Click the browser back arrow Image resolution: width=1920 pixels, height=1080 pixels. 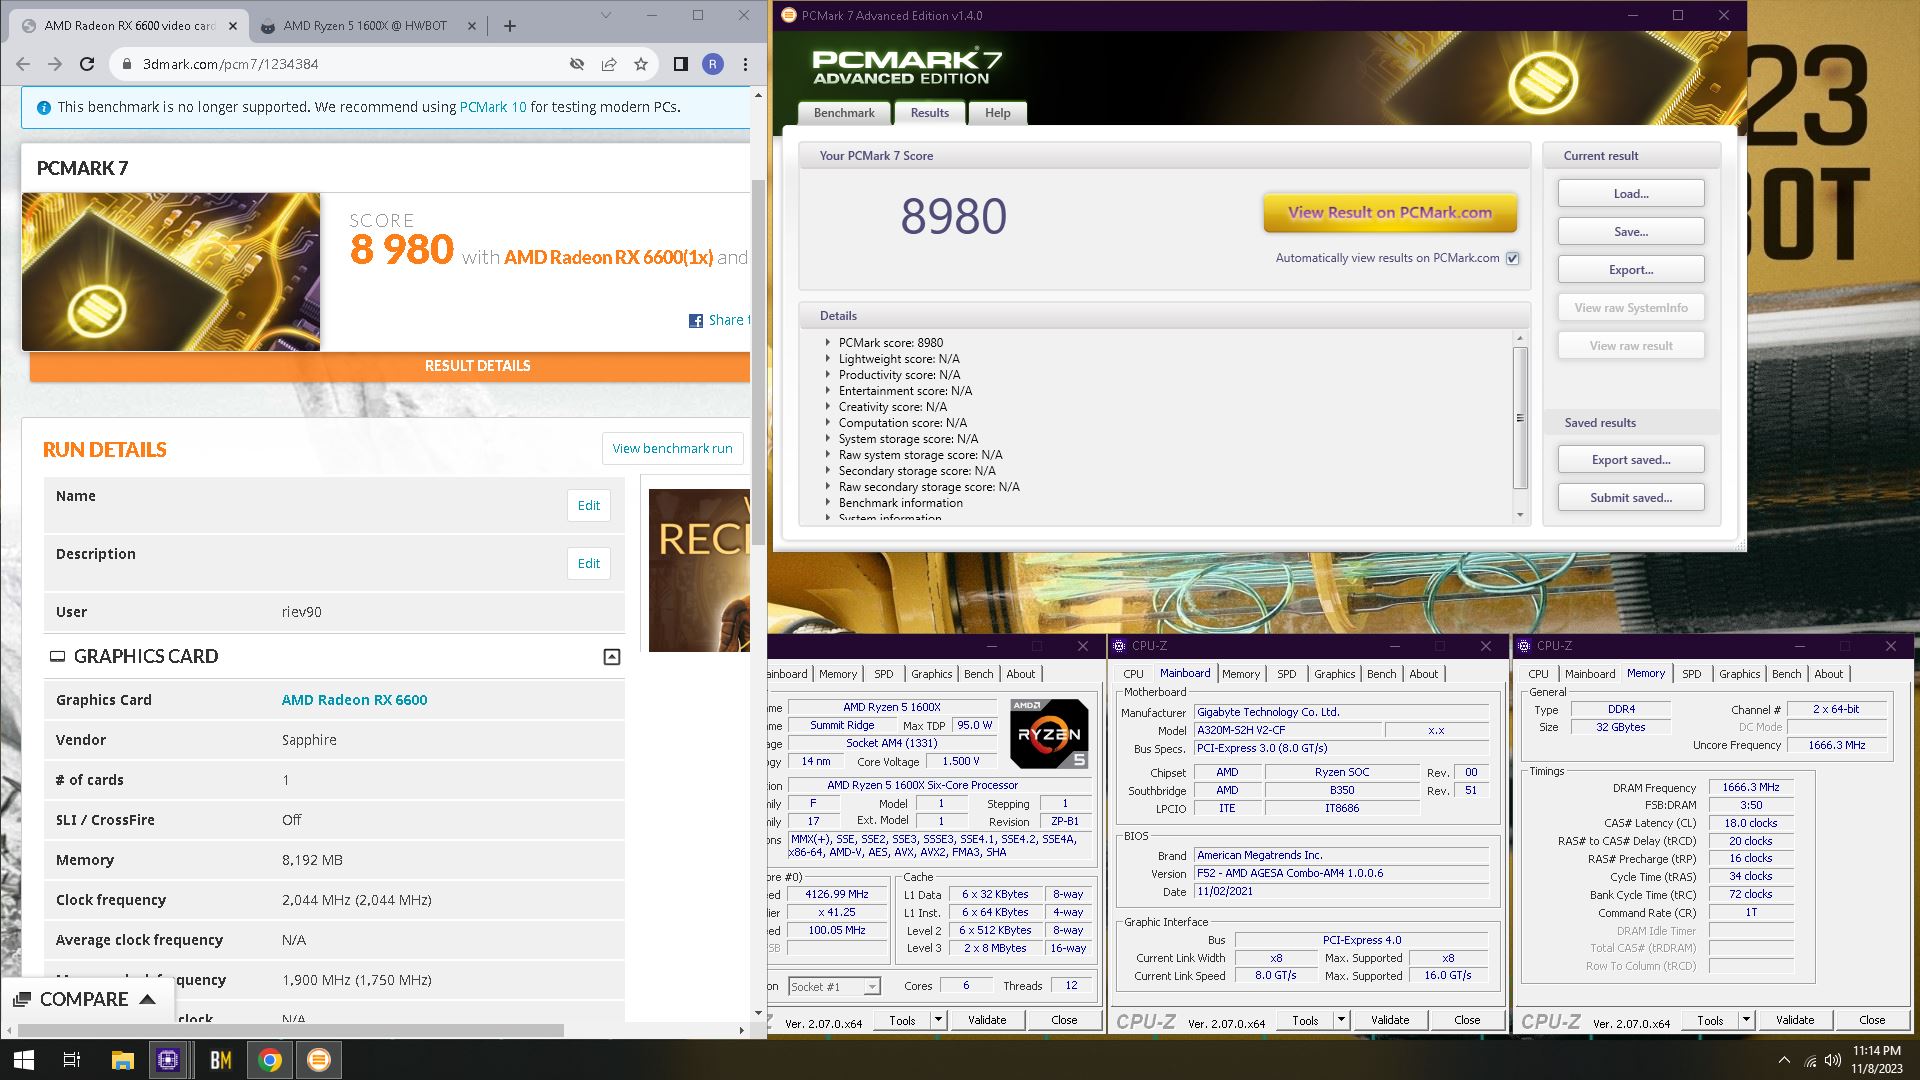[x=23, y=64]
